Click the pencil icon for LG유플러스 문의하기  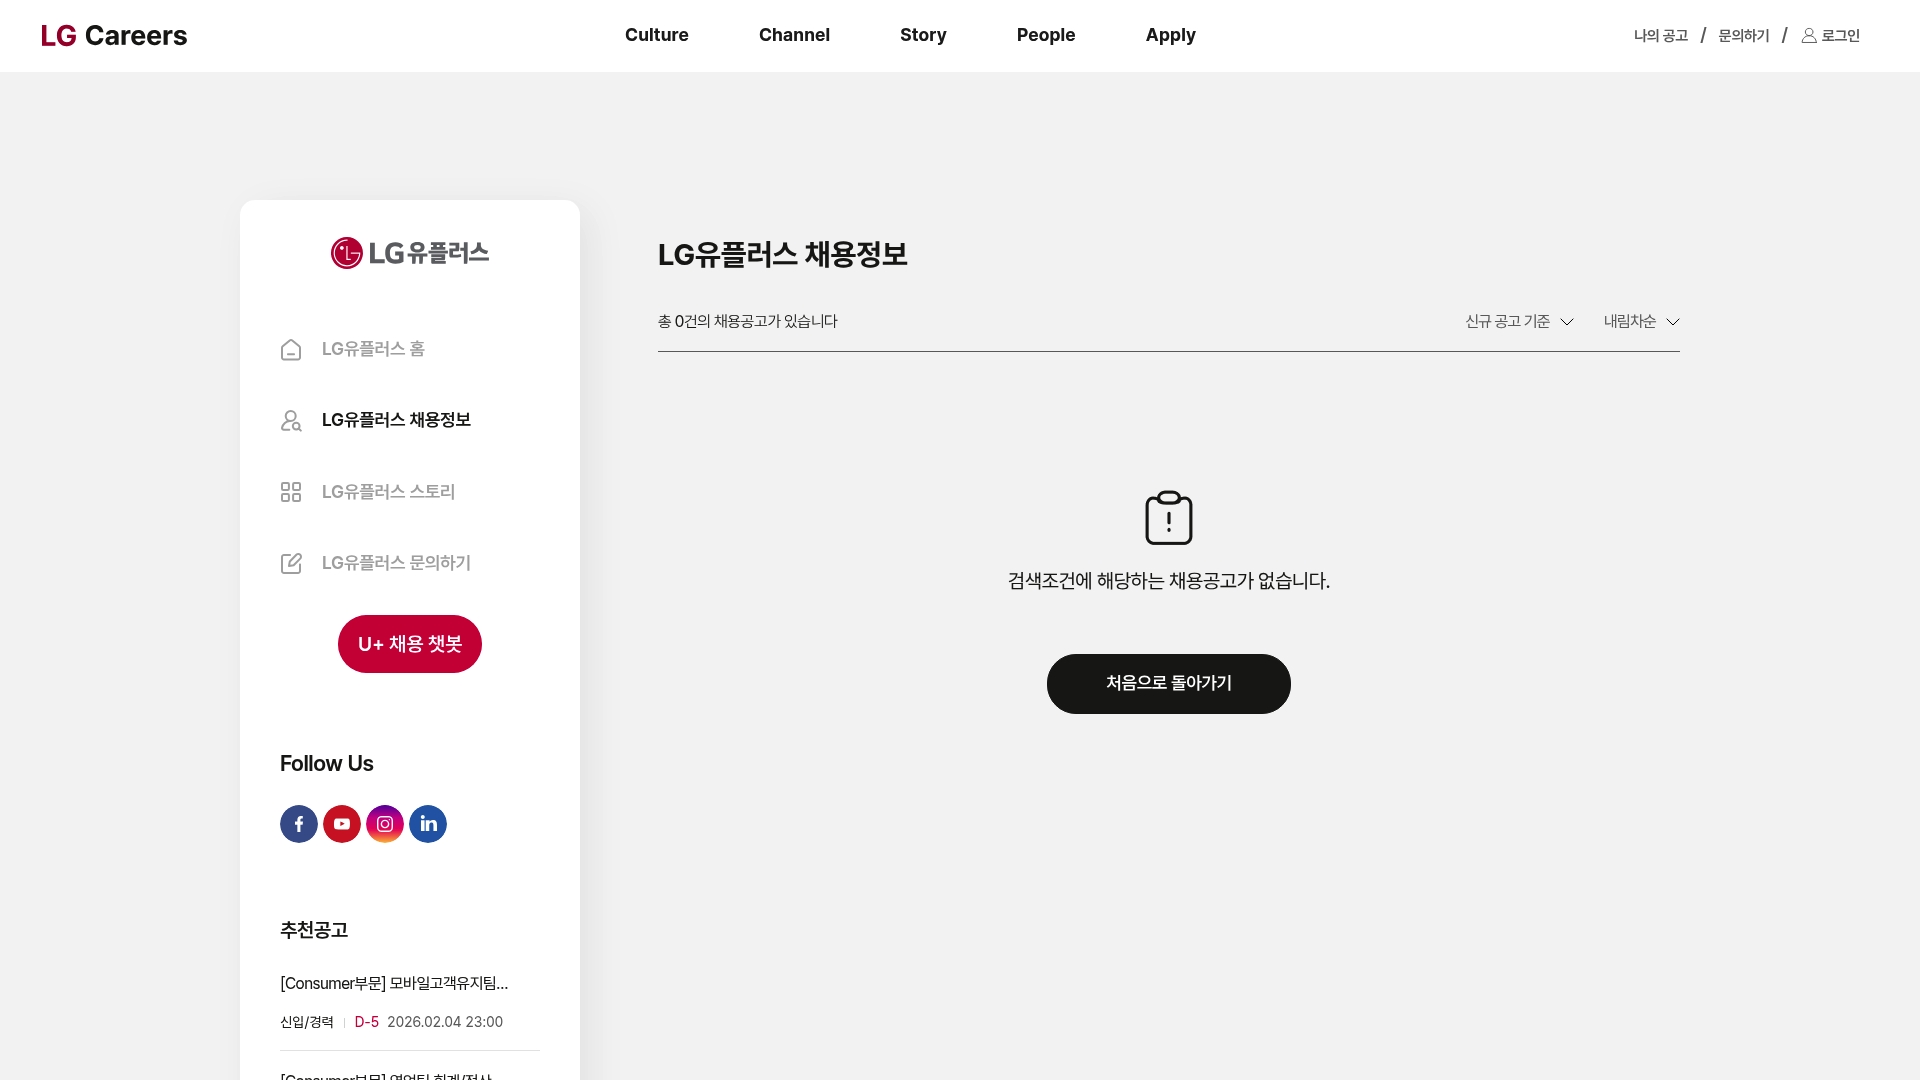291,563
